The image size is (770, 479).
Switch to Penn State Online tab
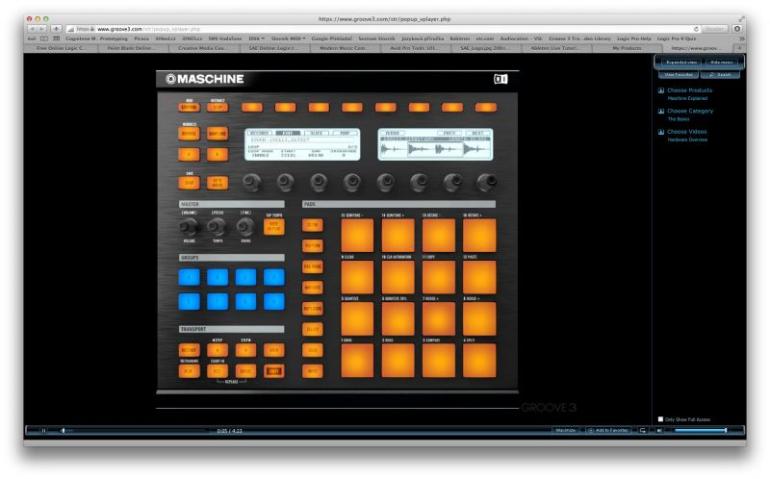pos(134,48)
